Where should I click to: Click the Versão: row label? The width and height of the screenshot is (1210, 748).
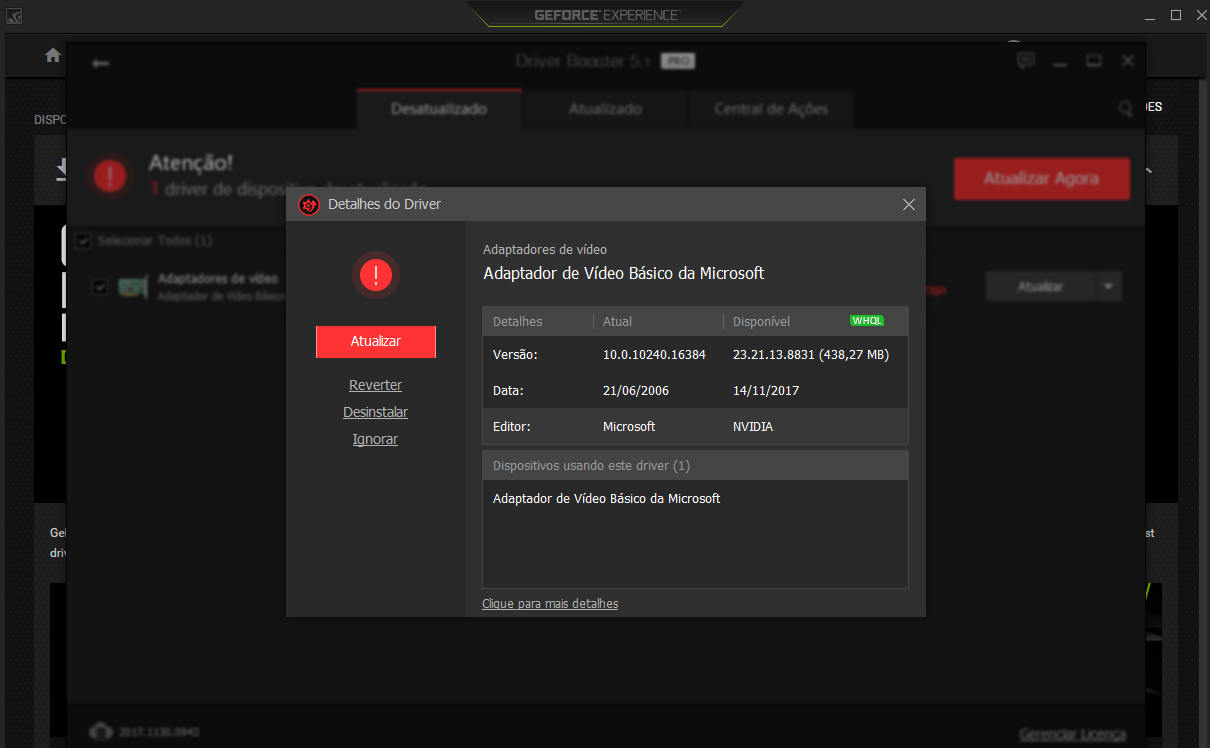point(515,354)
